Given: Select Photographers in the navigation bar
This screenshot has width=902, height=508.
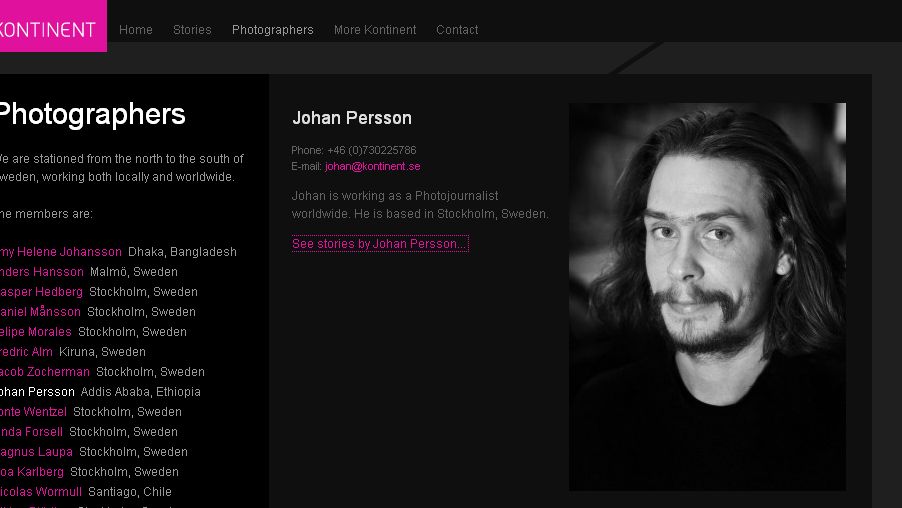Looking at the screenshot, I should click(x=272, y=30).
